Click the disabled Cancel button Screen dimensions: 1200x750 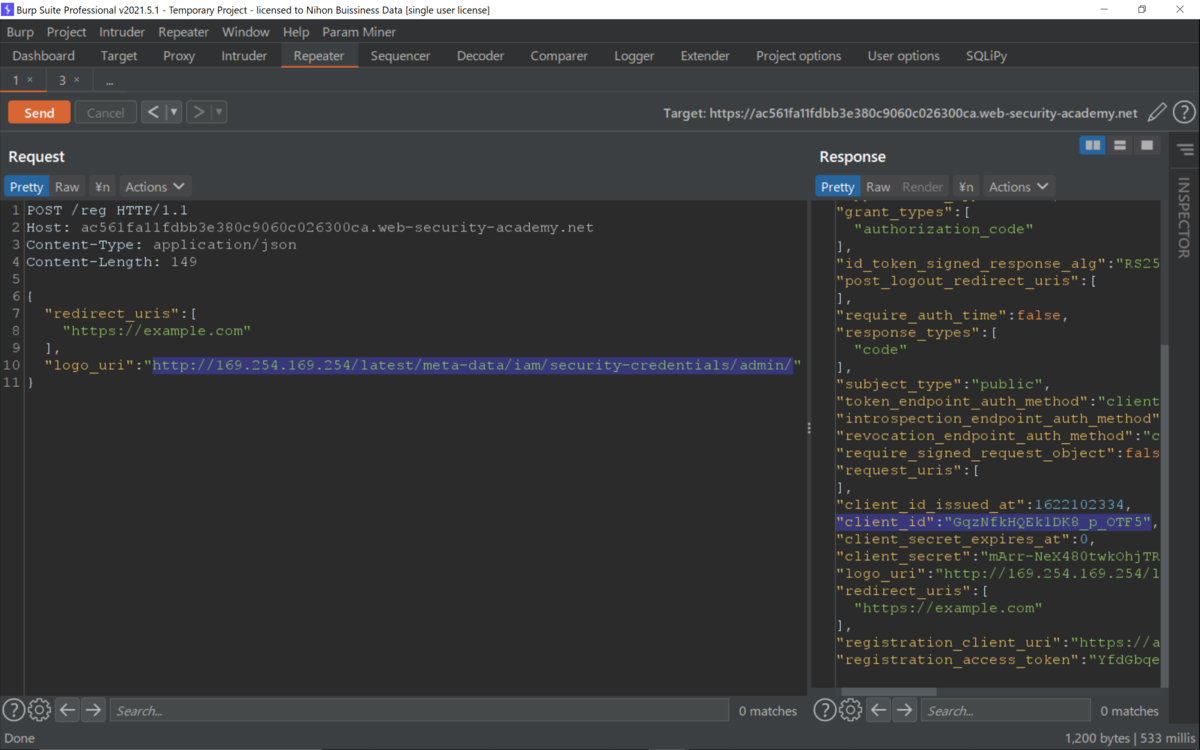[x=105, y=113]
